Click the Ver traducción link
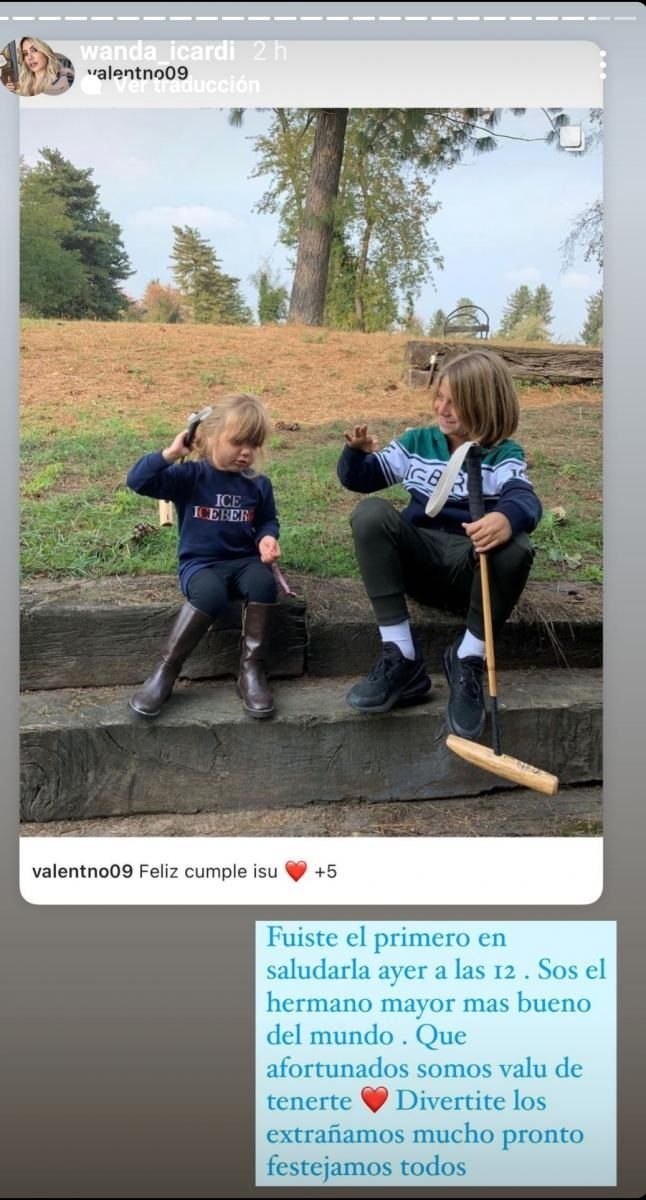646x1200 pixels. (187, 87)
